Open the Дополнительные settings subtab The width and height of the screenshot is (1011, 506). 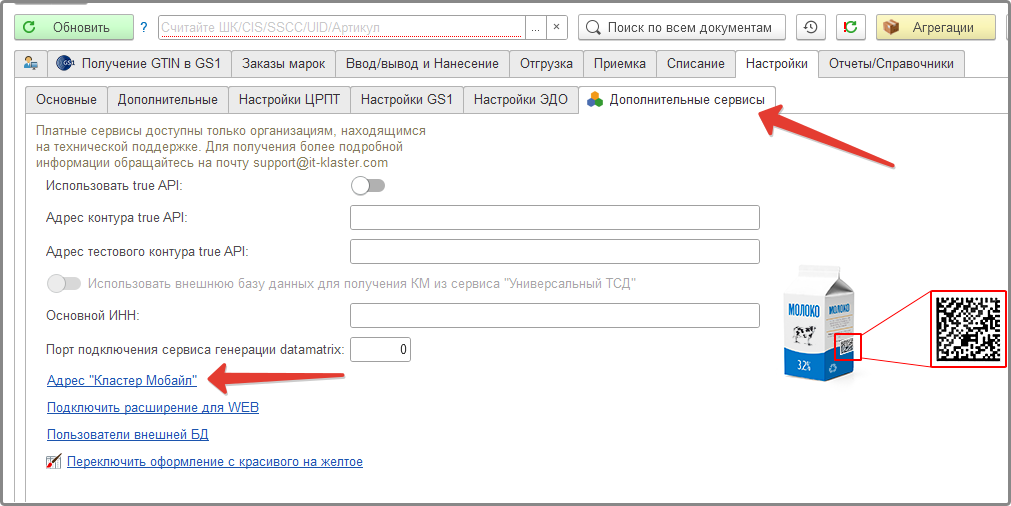[x=168, y=100]
